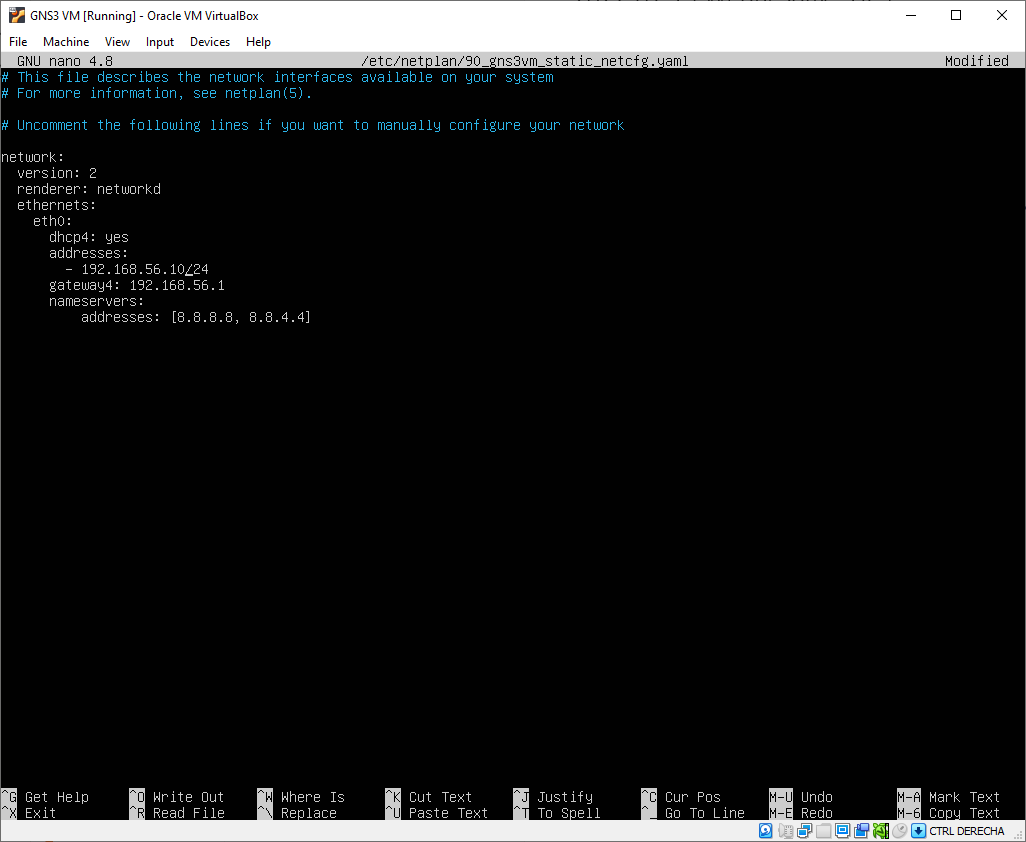Click the '^X Exit' nano shortcut

pyautogui.click(x=29, y=813)
